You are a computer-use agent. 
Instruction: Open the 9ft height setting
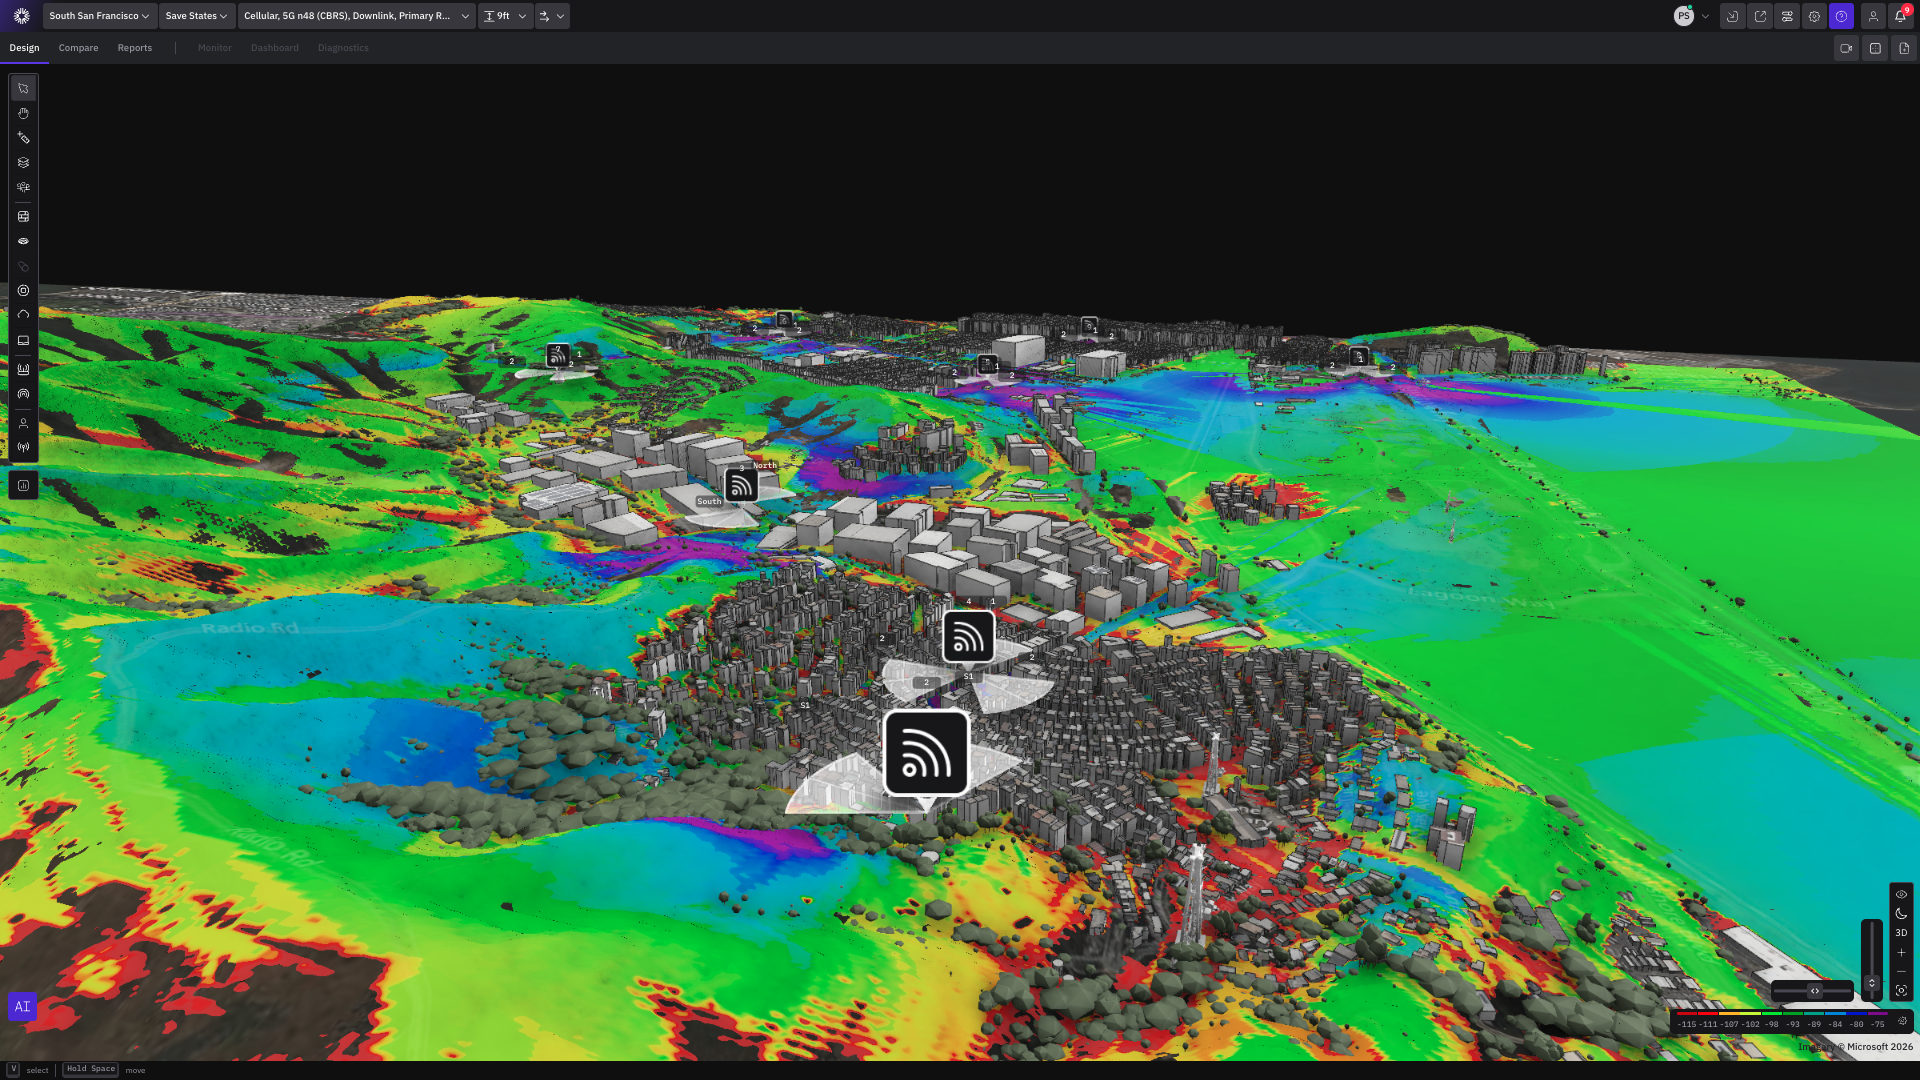(x=504, y=16)
